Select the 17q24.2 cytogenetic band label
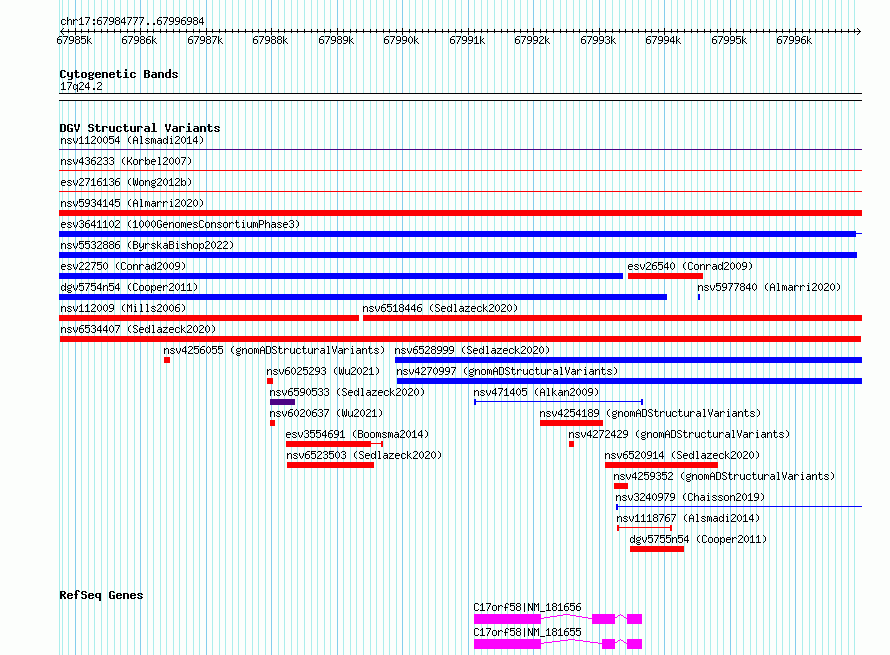This screenshot has height=655, width=890. [x=81, y=86]
